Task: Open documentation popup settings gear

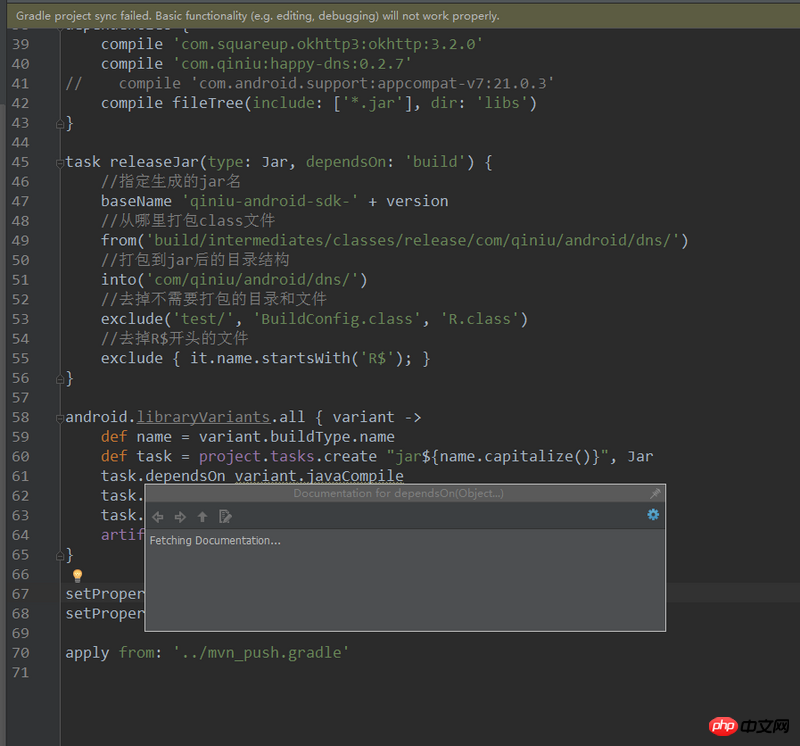Action: pyautogui.click(x=653, y=514)
